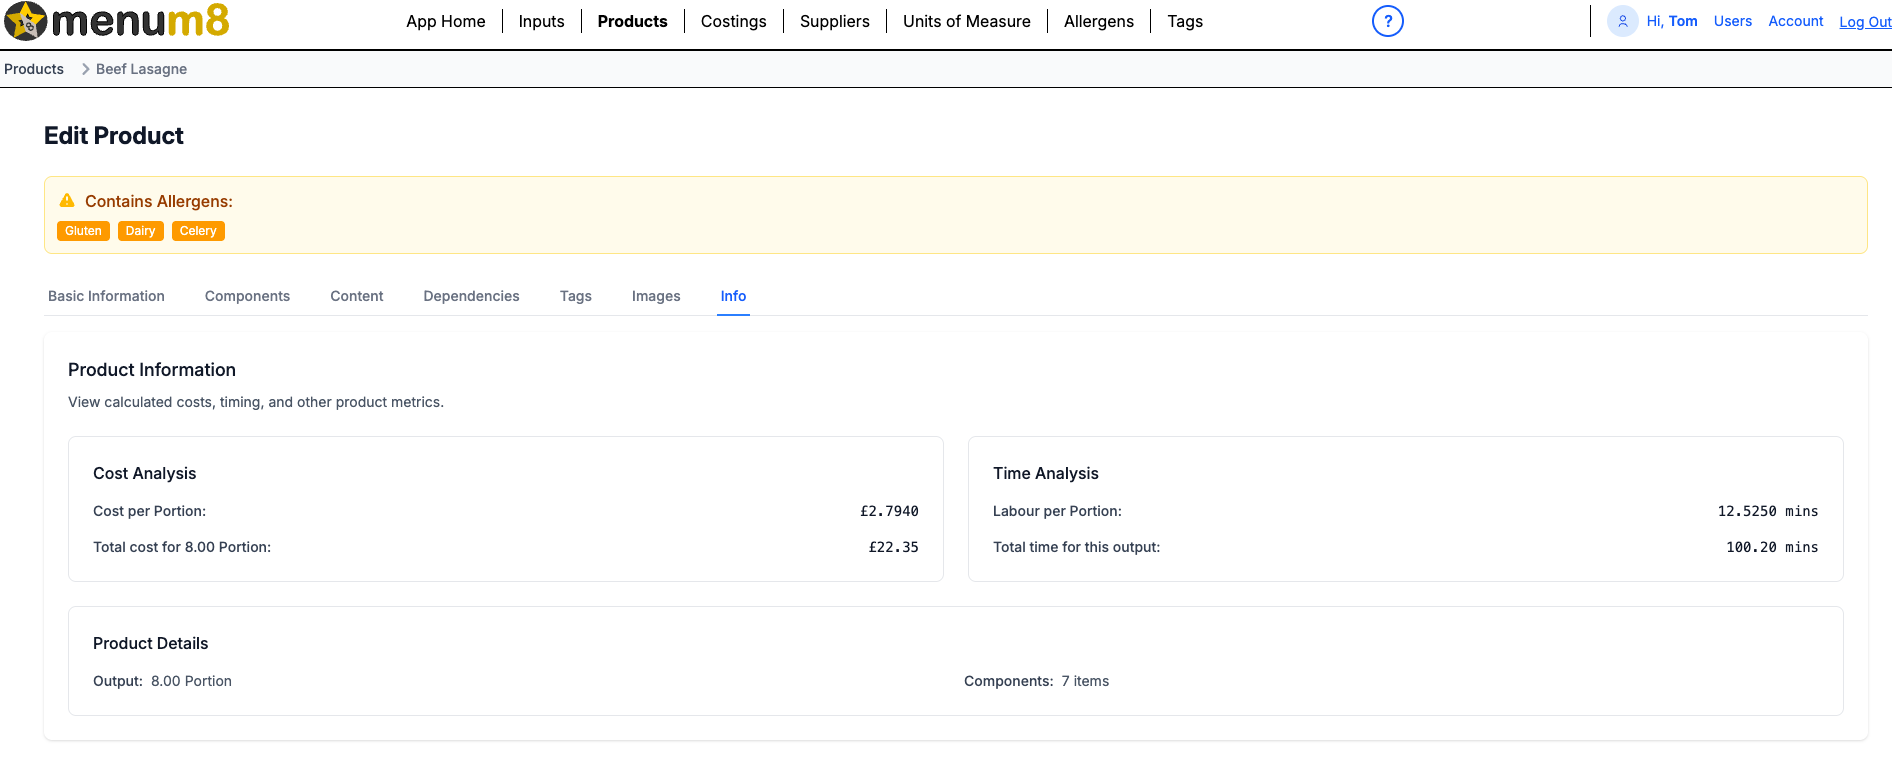Click the menum8 star logo icon
Screen dimensions: 1892x762
tap(25, 21)
